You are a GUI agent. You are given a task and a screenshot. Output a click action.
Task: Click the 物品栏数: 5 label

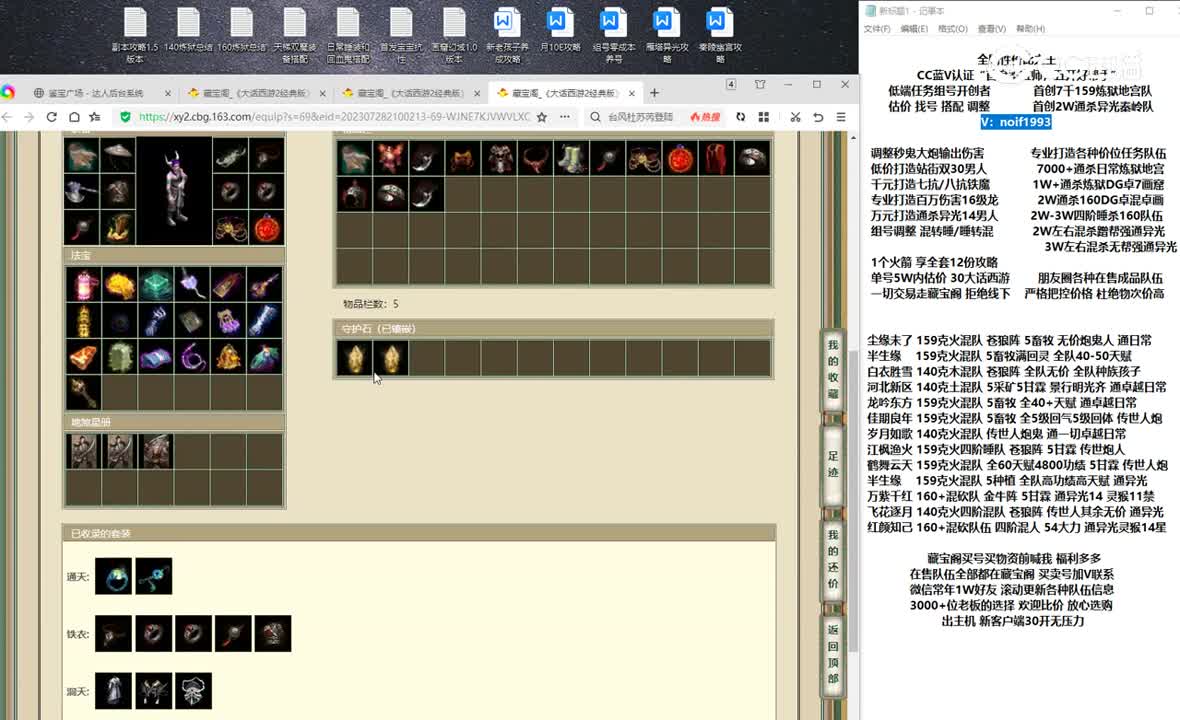tap(371, 304)
